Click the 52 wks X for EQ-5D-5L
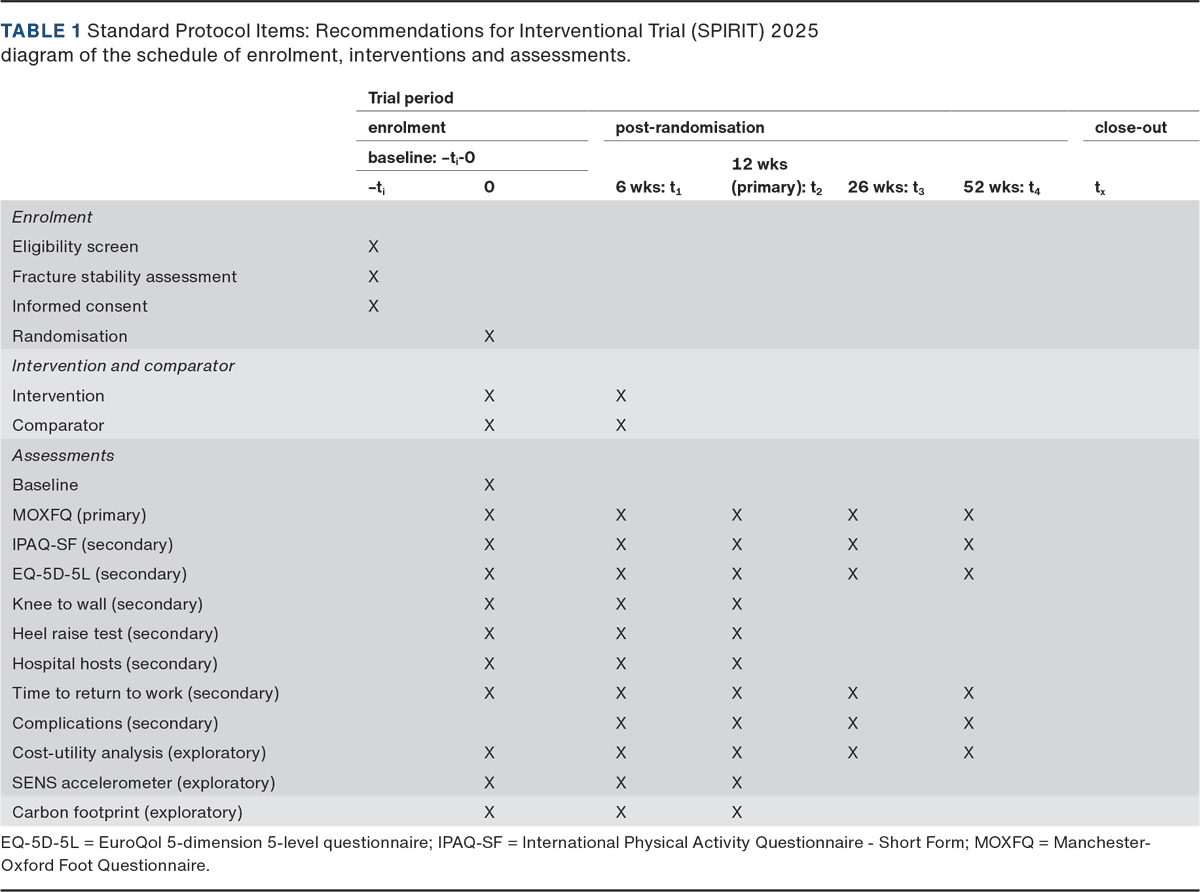1200x892 pixels. 968,574
